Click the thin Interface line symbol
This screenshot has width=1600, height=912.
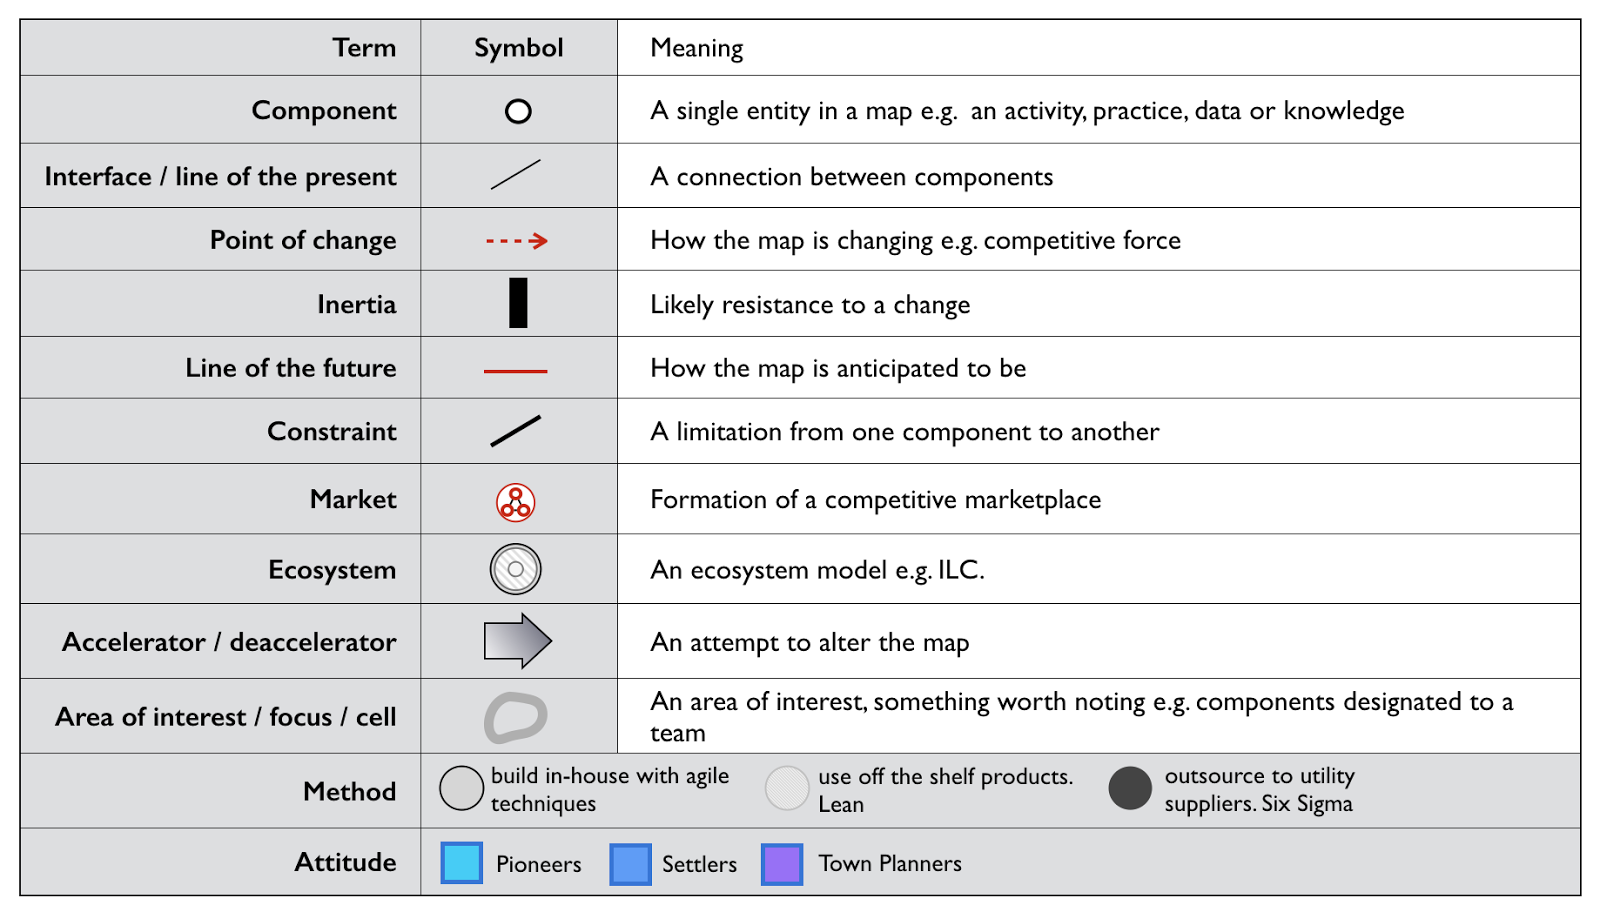[x=516, y=175]
